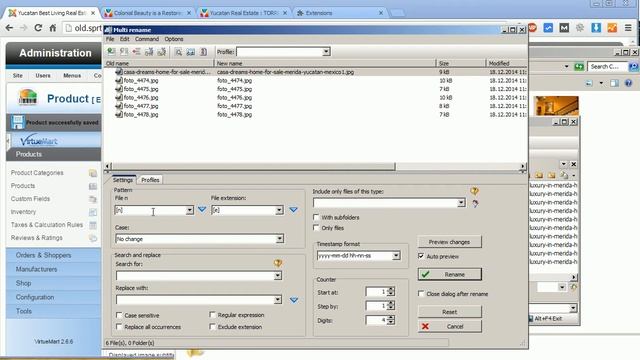
Task: Open the Include only files of this type dropdown
Action: tap(461, 203)
